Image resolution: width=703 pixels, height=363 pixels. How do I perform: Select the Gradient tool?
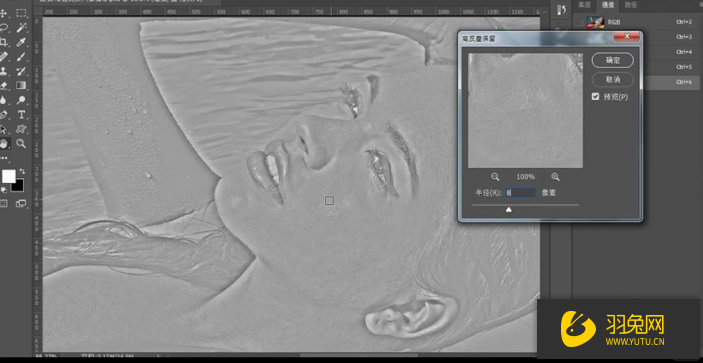[x=21, y=85]
